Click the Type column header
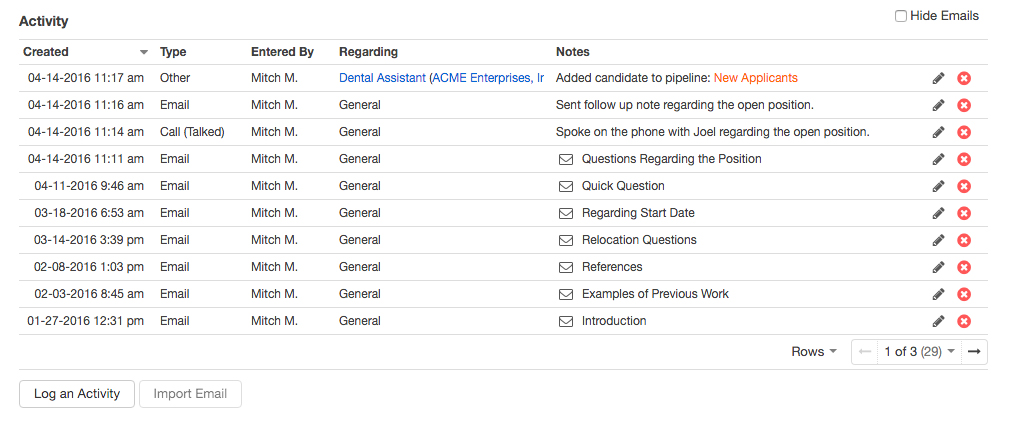This screenshot has width=1010, height=425. [x=173, y=52]
